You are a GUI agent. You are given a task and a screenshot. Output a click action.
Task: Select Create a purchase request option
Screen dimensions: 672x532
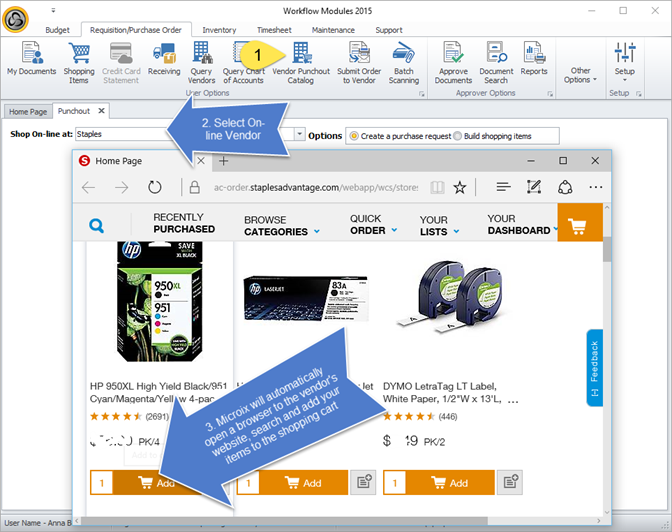pyautogui.click(x=353, y=135)
